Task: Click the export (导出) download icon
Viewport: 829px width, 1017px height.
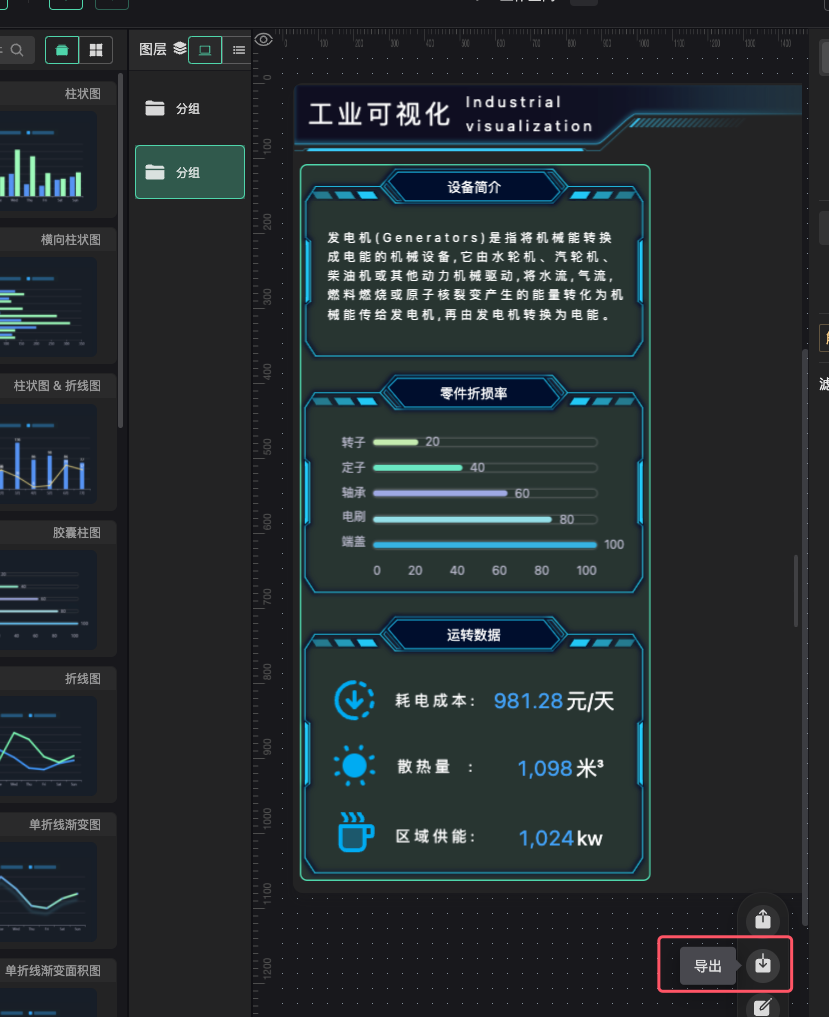Action: click(762, 964)
